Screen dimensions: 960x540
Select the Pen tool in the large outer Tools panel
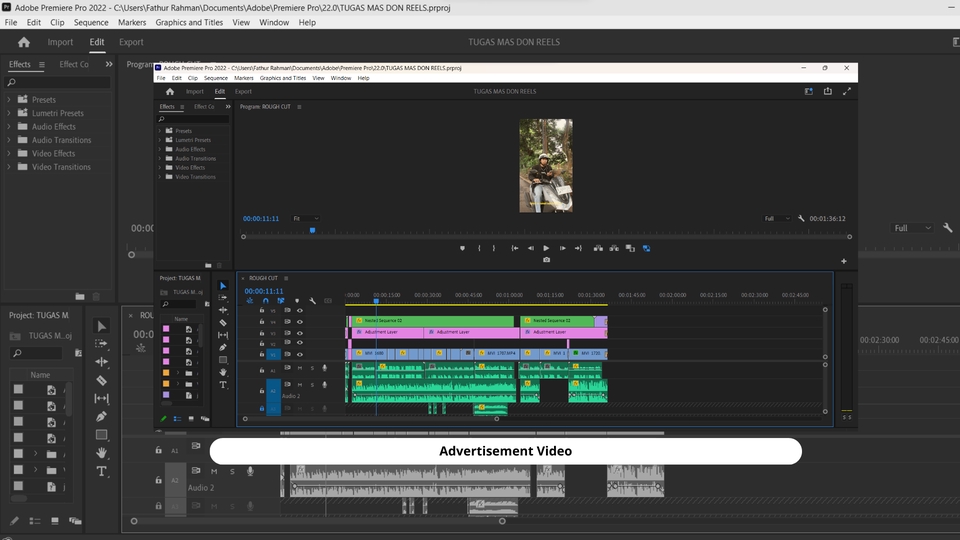click(x=101, y=416)
